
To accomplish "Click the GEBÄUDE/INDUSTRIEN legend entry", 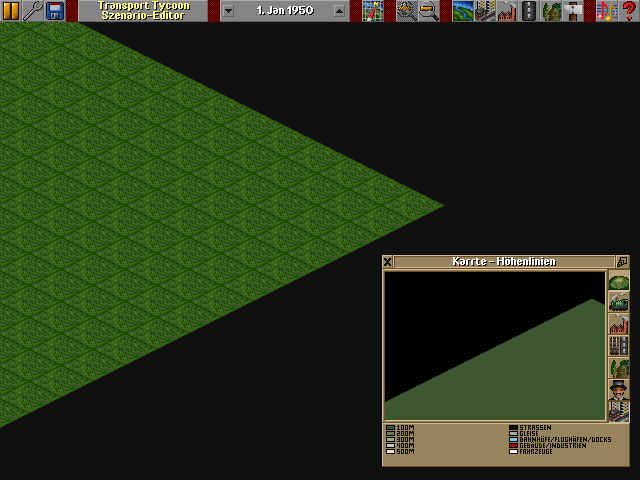I will [547, 445].
